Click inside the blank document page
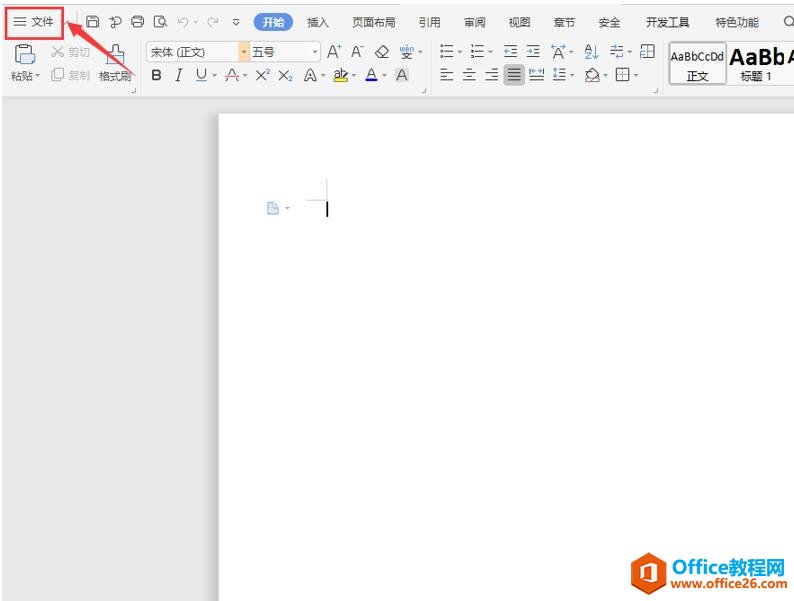Image resolution: width=794 pixels, height=601 pixels. click(500, 350)
